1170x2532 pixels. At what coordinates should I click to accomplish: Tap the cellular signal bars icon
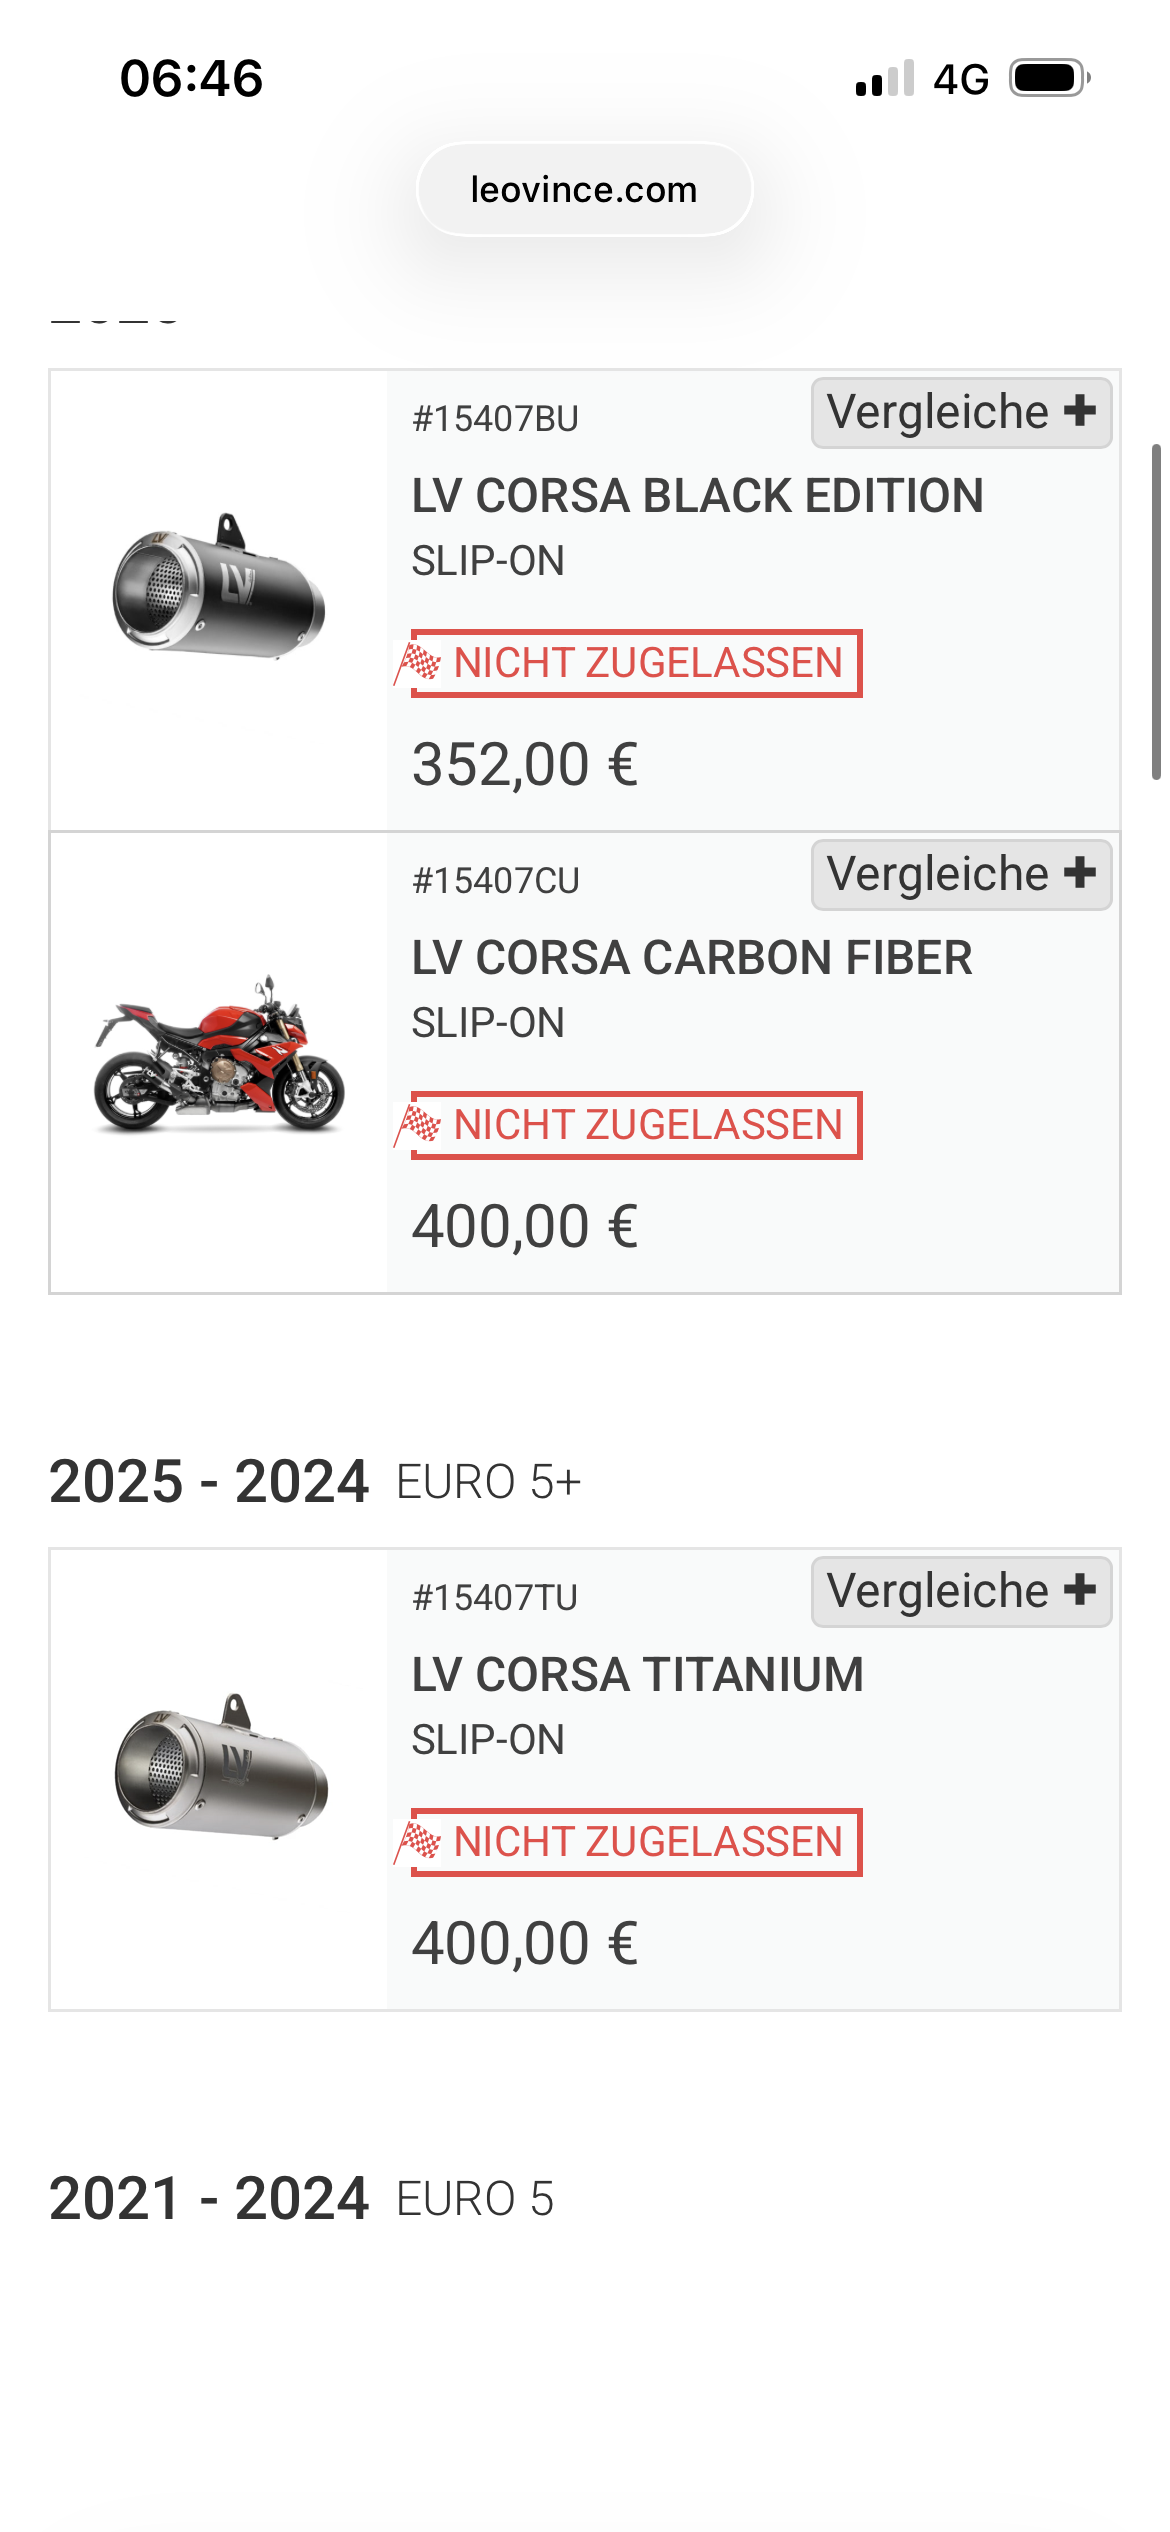point(885,79)
